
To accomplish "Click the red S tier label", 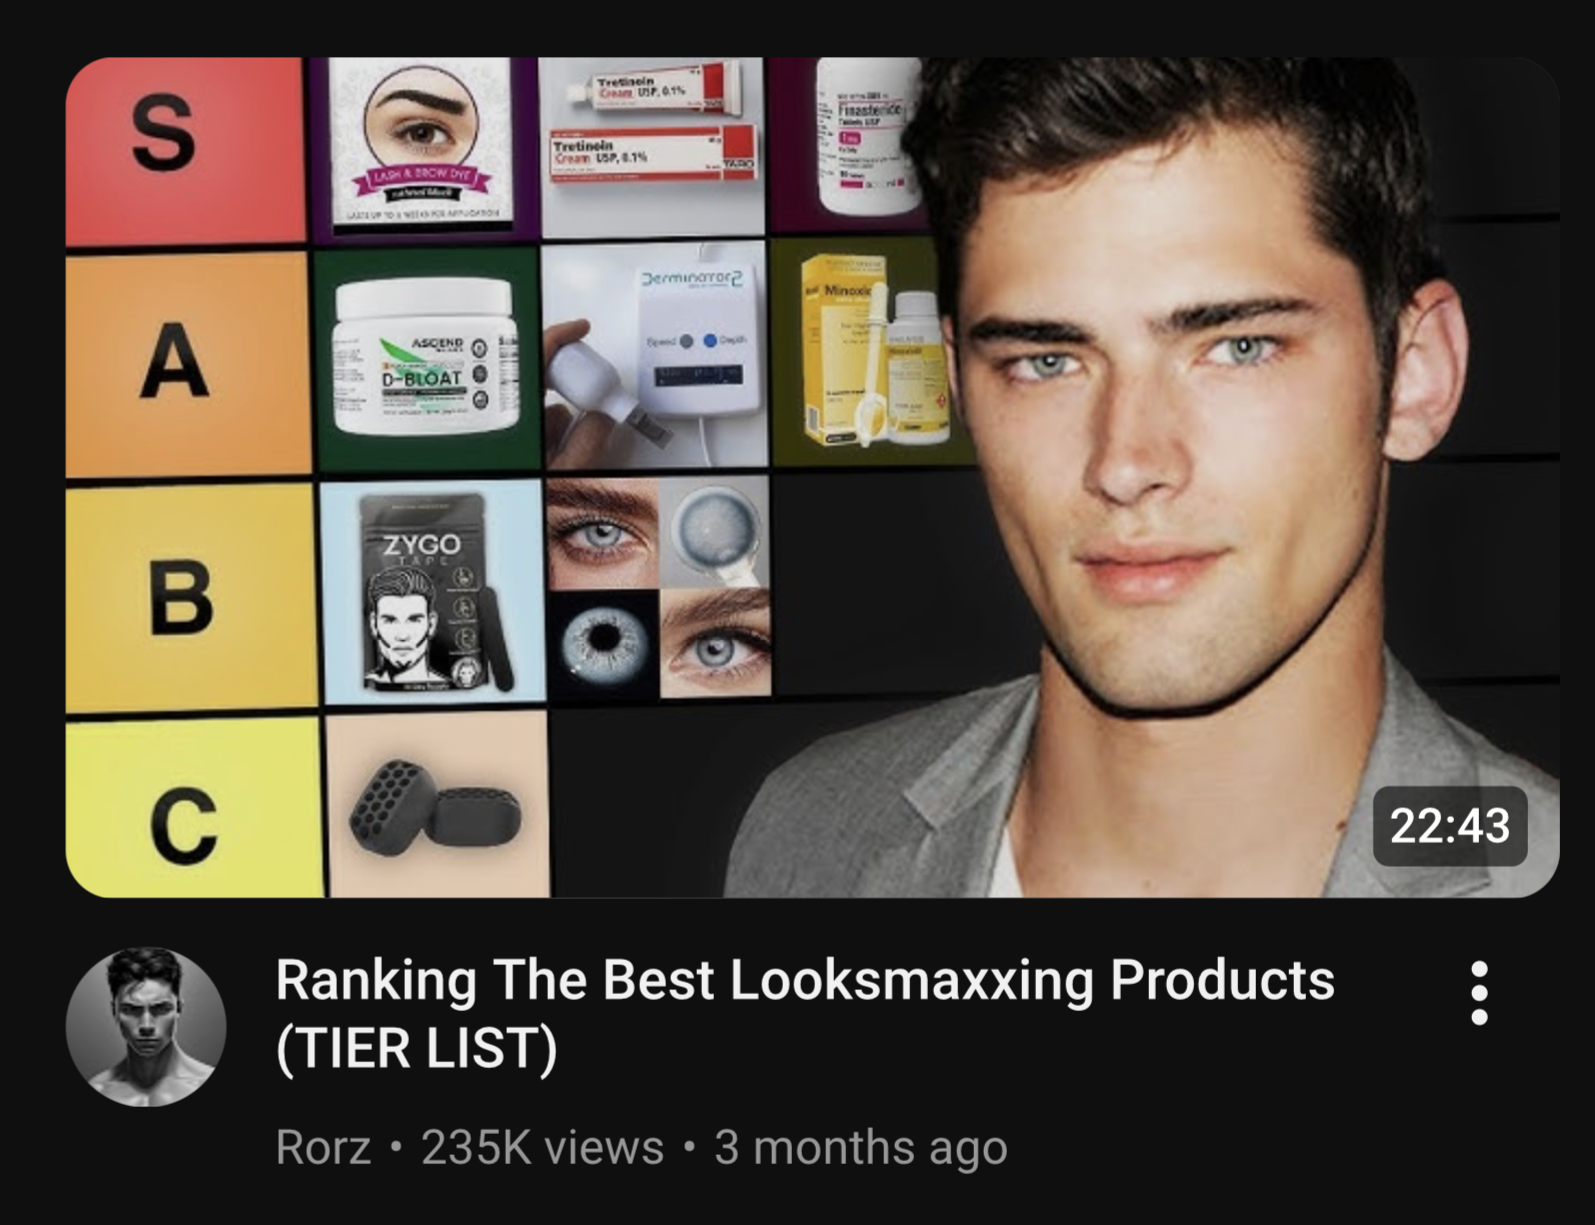I will (185, 150).
